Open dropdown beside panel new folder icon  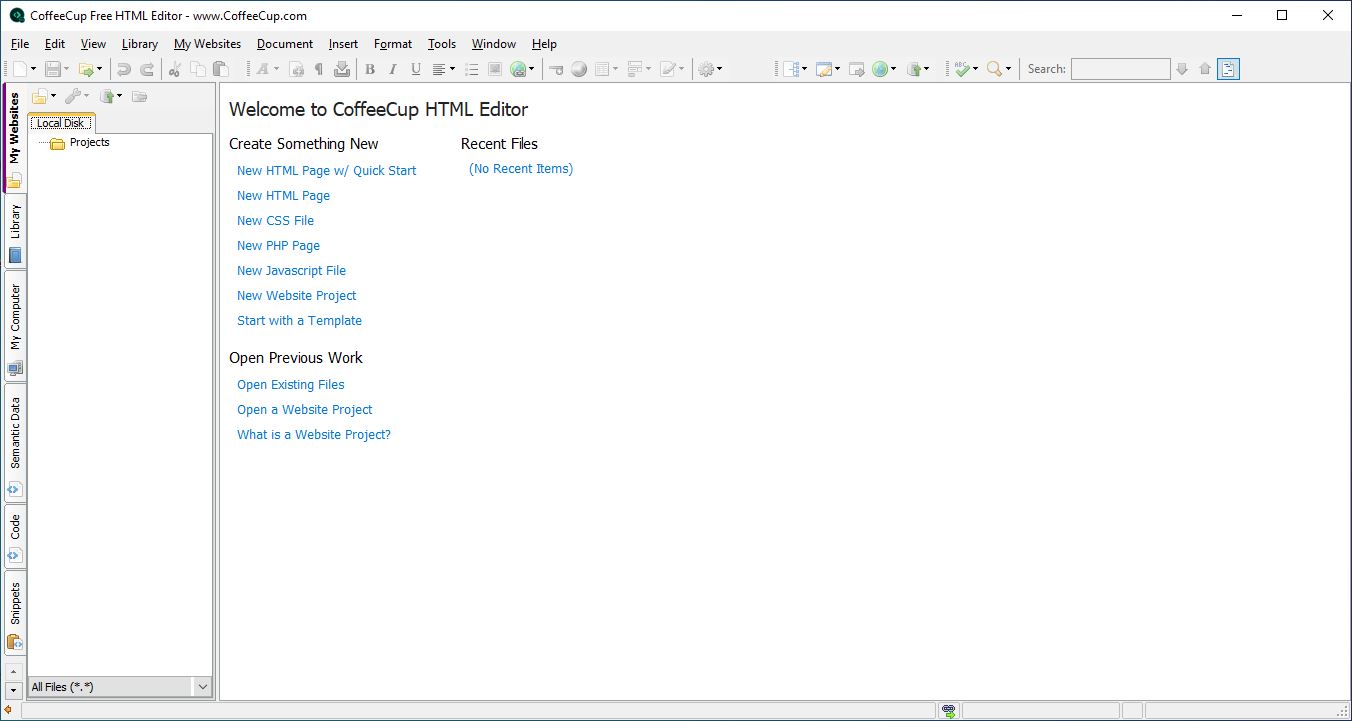click(54, 96)
